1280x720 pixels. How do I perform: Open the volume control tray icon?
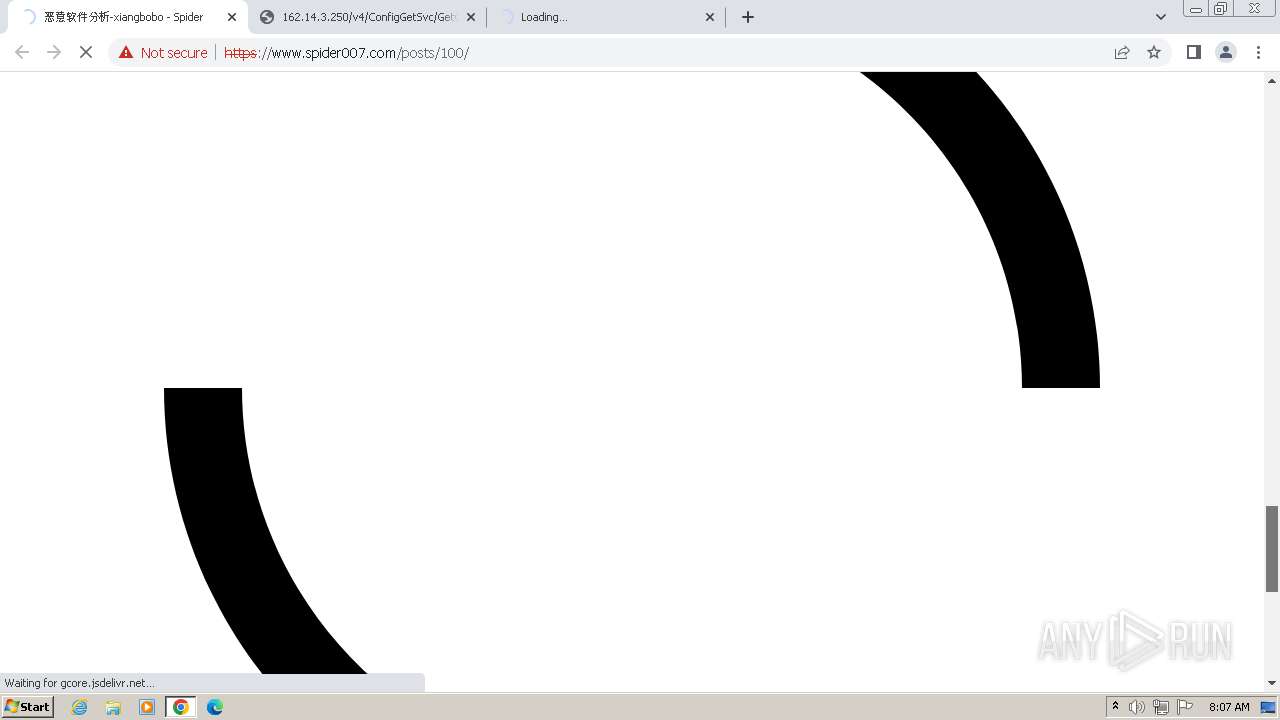point(1137,707)
